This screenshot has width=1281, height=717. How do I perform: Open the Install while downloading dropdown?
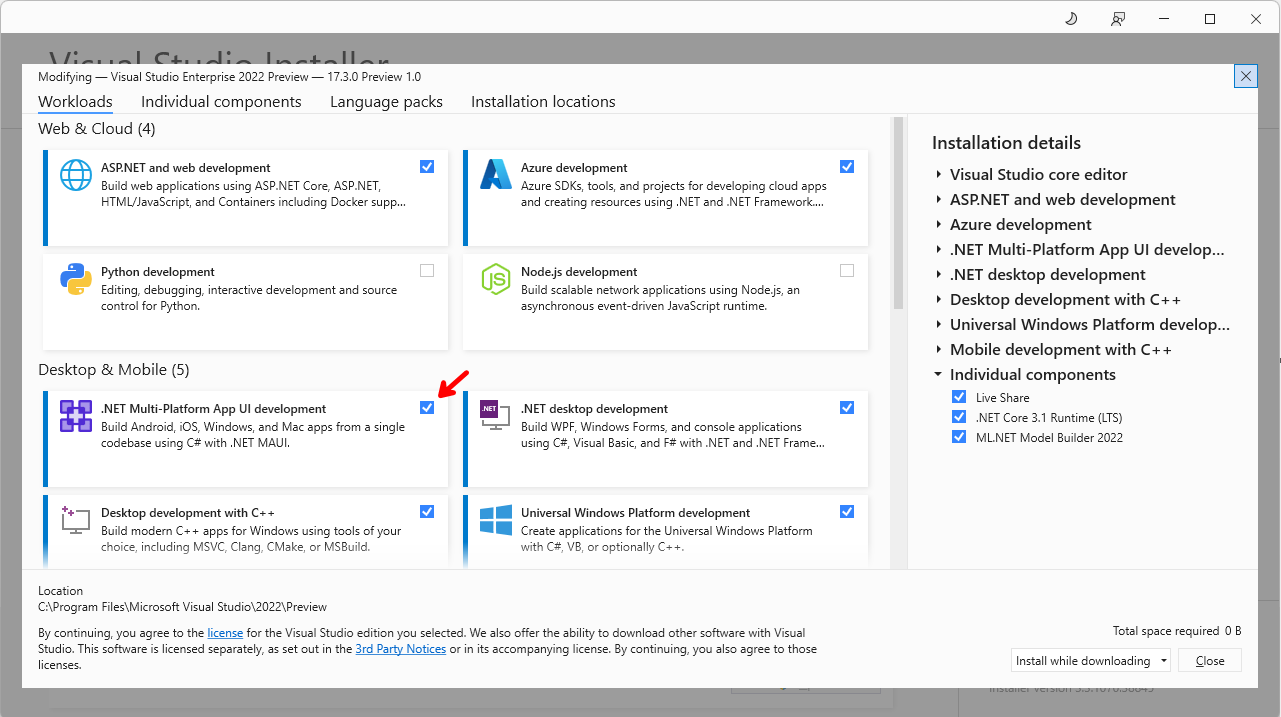click(1090, 661)
